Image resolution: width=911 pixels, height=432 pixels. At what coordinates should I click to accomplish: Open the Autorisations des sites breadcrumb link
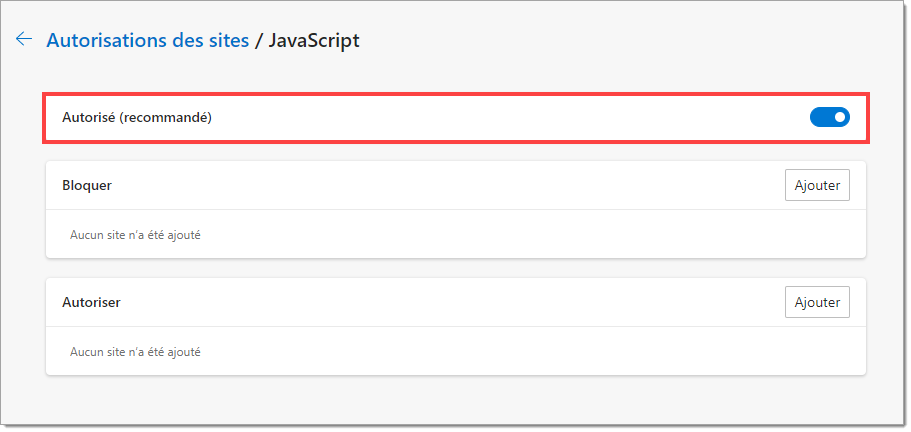pyautogui.click(x=148, y=40)
